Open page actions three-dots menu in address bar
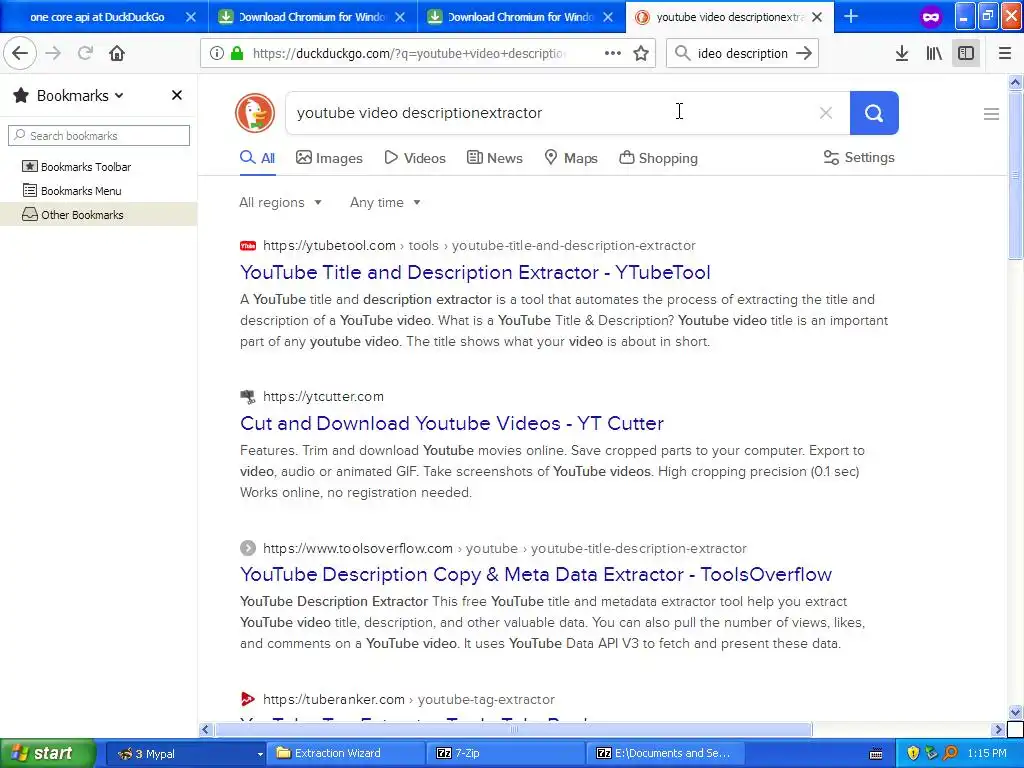1024x768 pixels. point(613,53)
